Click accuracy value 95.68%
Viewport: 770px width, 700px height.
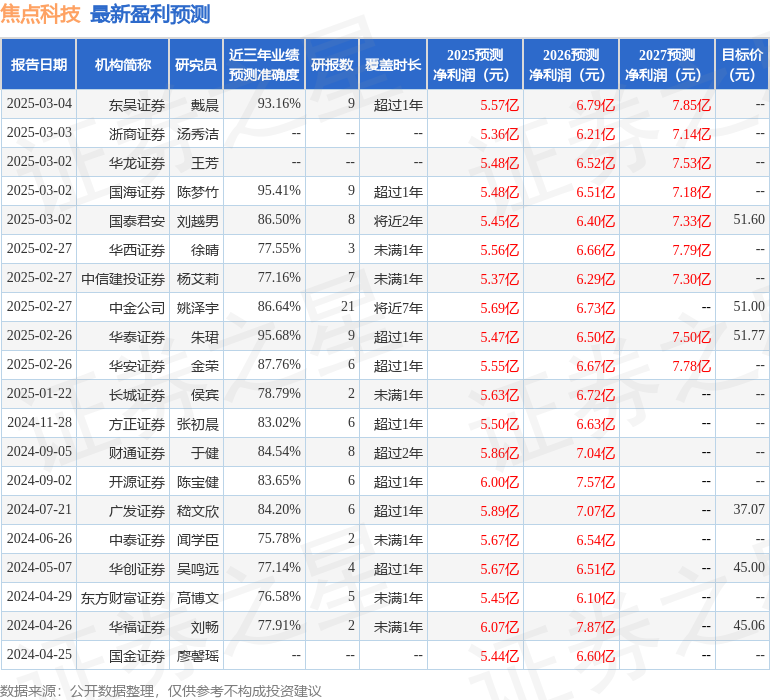click(x=279, y=336)
